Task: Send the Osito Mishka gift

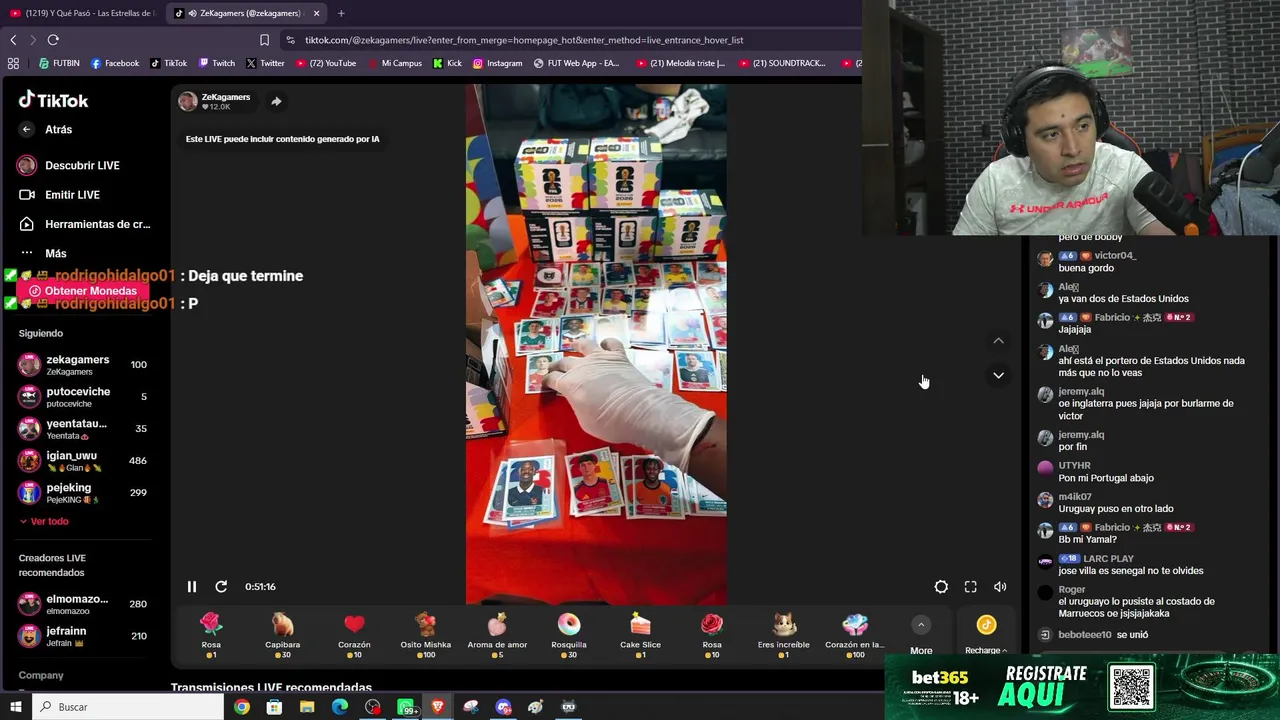Action: pos(426,635)
